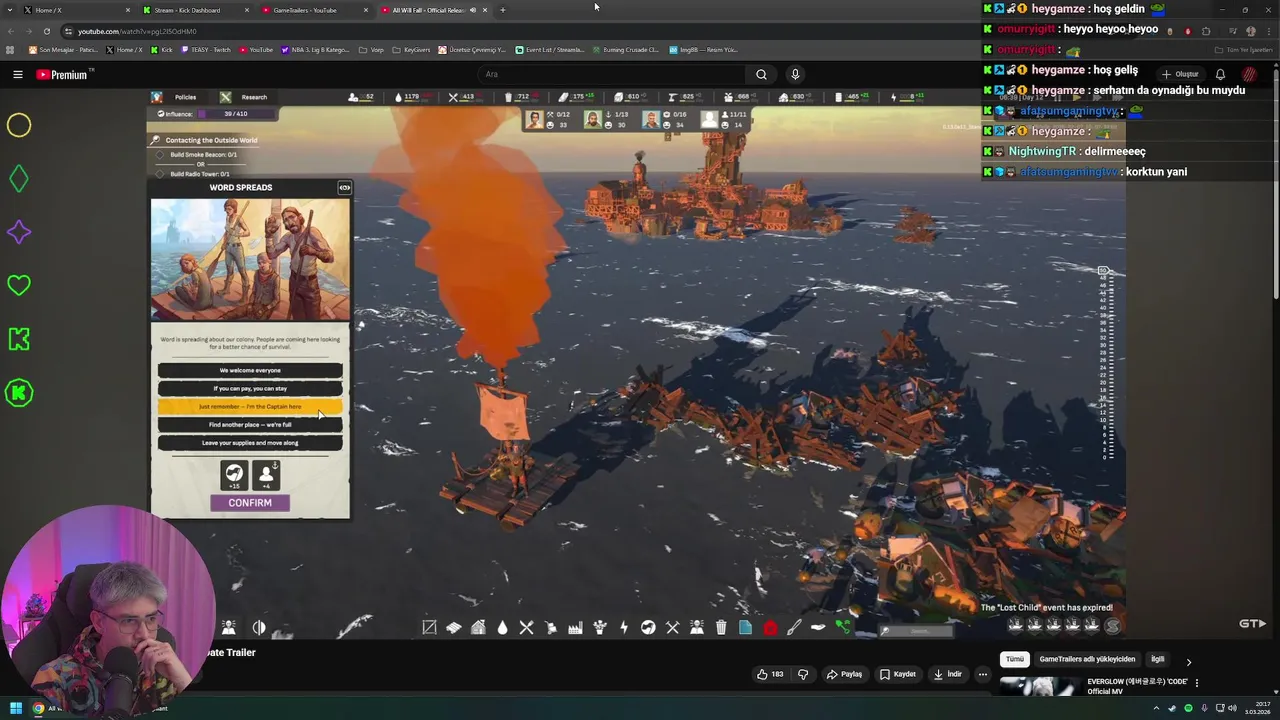Select GameTrailers adlı yükleyiciden chip
The height and width of the screenshot is (720, 1280).
click(1087, 659)
